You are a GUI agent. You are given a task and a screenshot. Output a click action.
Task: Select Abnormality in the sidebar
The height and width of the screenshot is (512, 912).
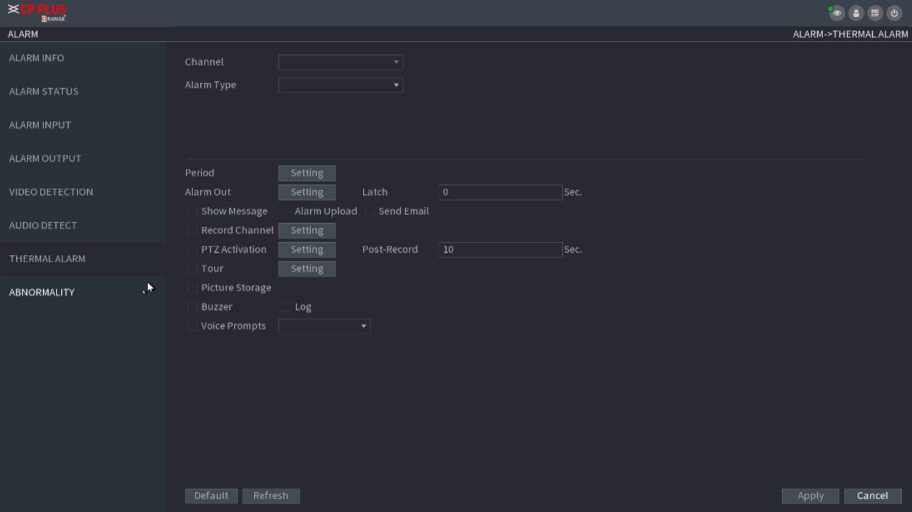[x=42, y=292]
